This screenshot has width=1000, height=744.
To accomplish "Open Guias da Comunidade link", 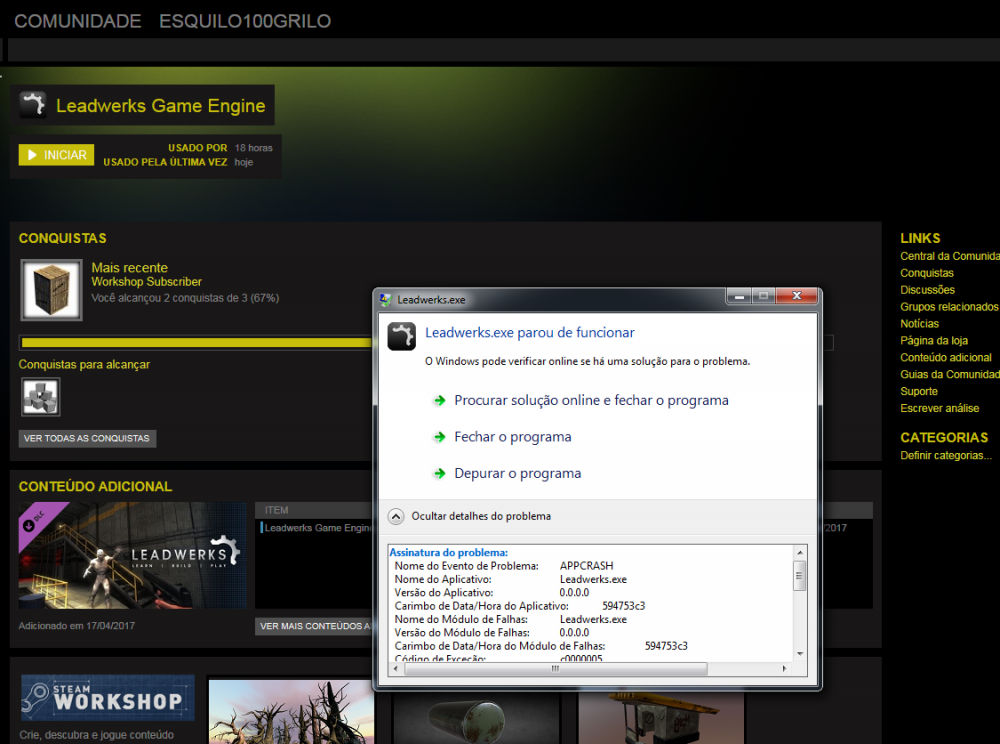I will (x=950, y=374).
